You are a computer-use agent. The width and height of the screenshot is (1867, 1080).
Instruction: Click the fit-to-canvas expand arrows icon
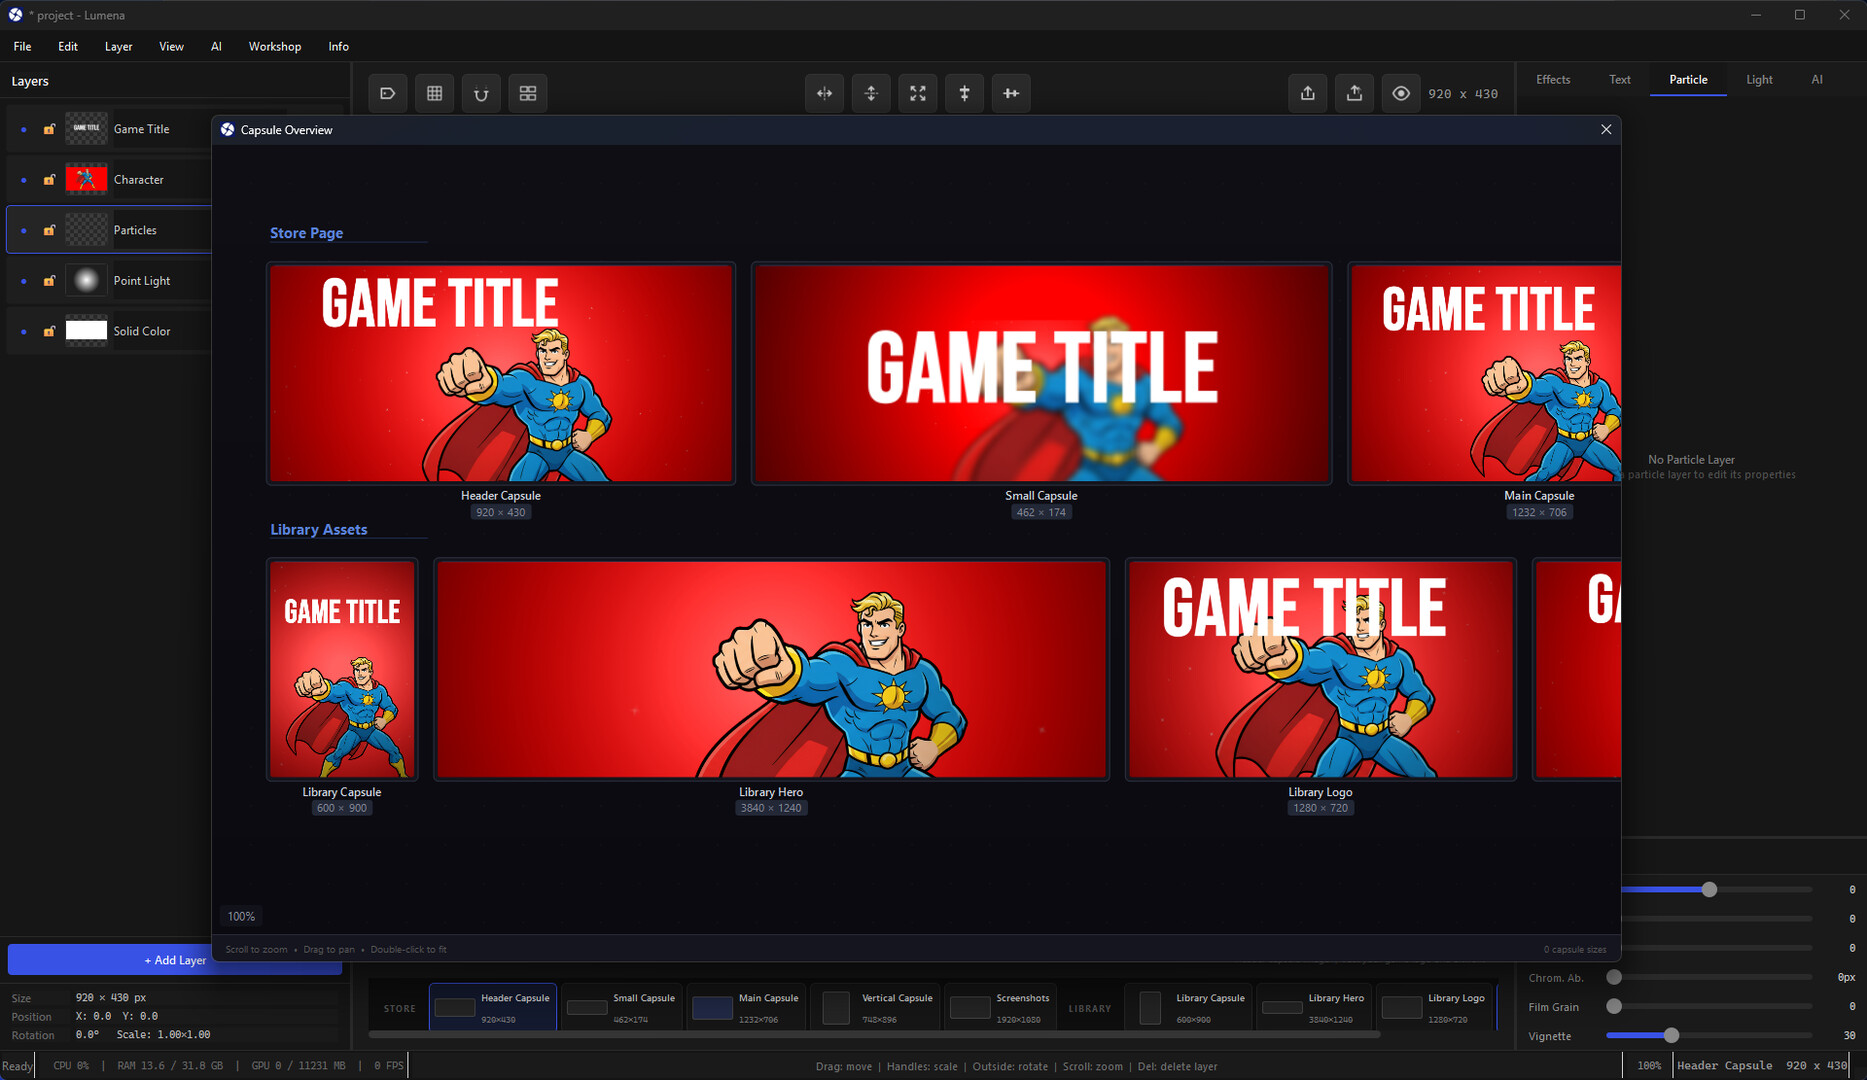(917, 93)
